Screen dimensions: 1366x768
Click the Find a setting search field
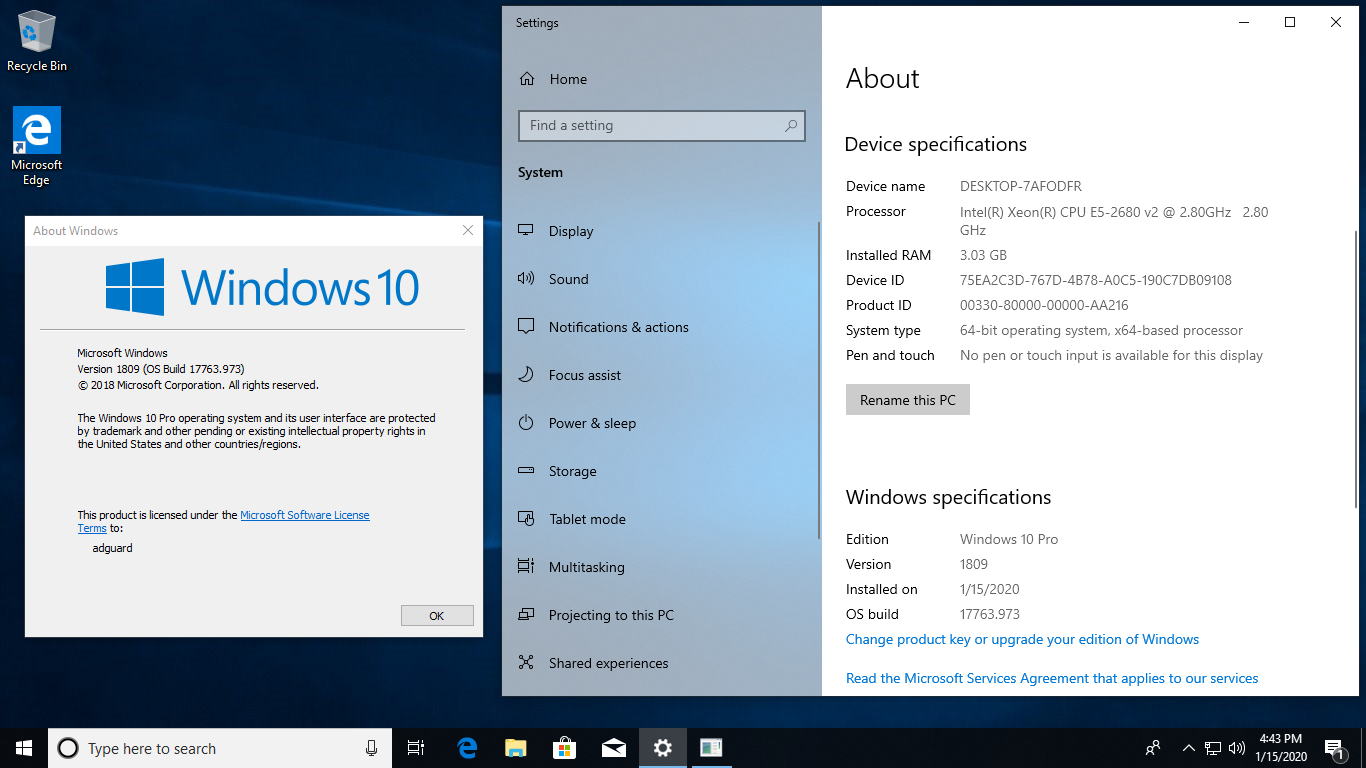(662, 126)
